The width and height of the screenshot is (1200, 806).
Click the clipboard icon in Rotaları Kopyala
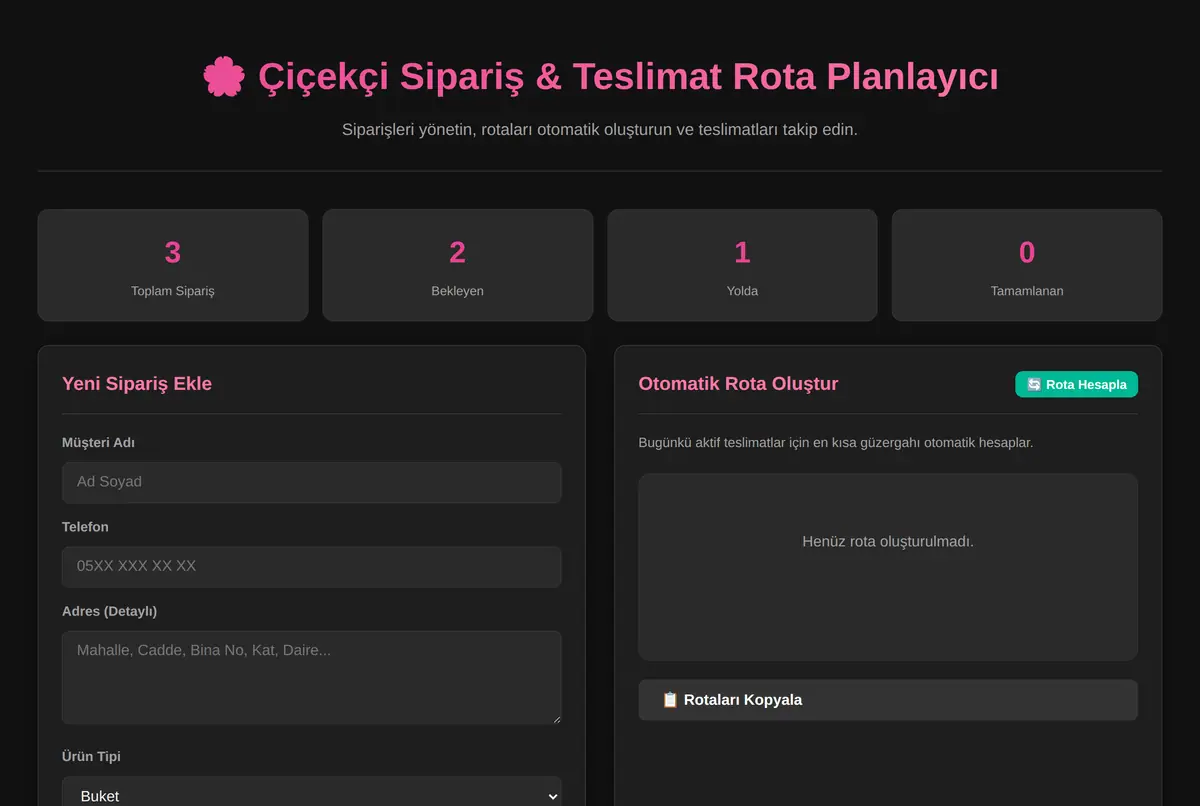(x=670, y=700)
